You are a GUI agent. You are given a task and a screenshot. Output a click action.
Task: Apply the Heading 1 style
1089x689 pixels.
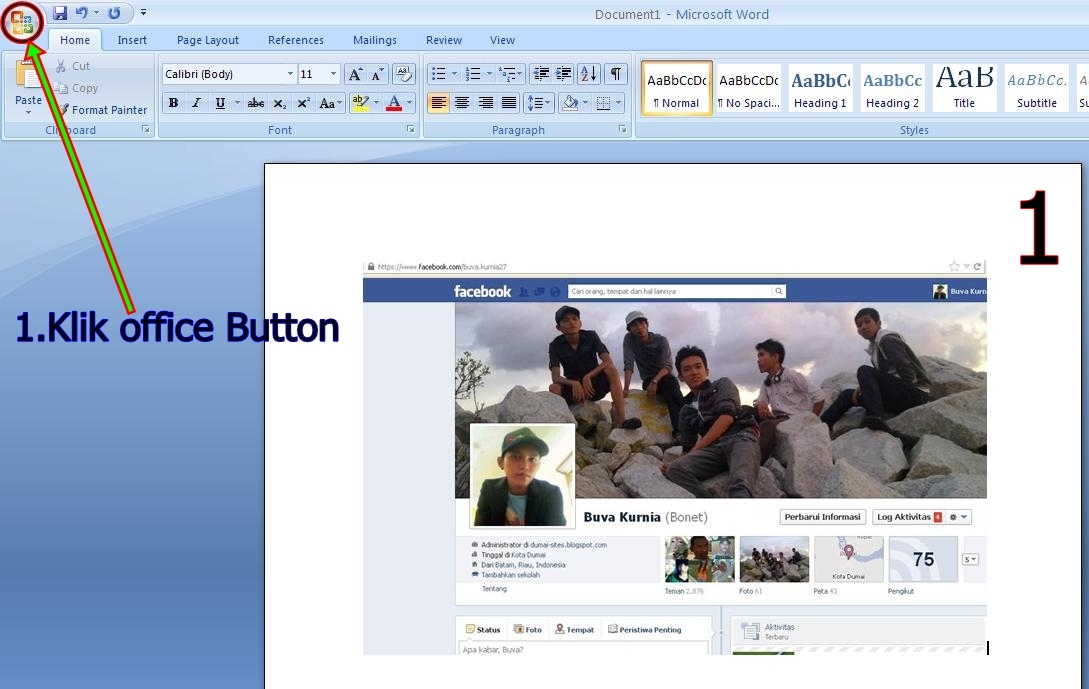click(x=820, y=87)
